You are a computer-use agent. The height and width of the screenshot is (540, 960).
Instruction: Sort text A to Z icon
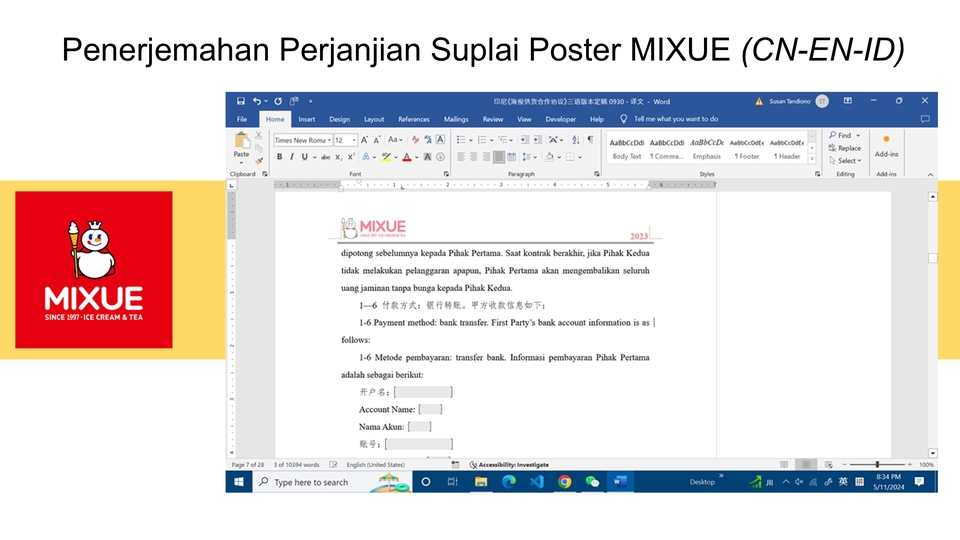point(576,140)
